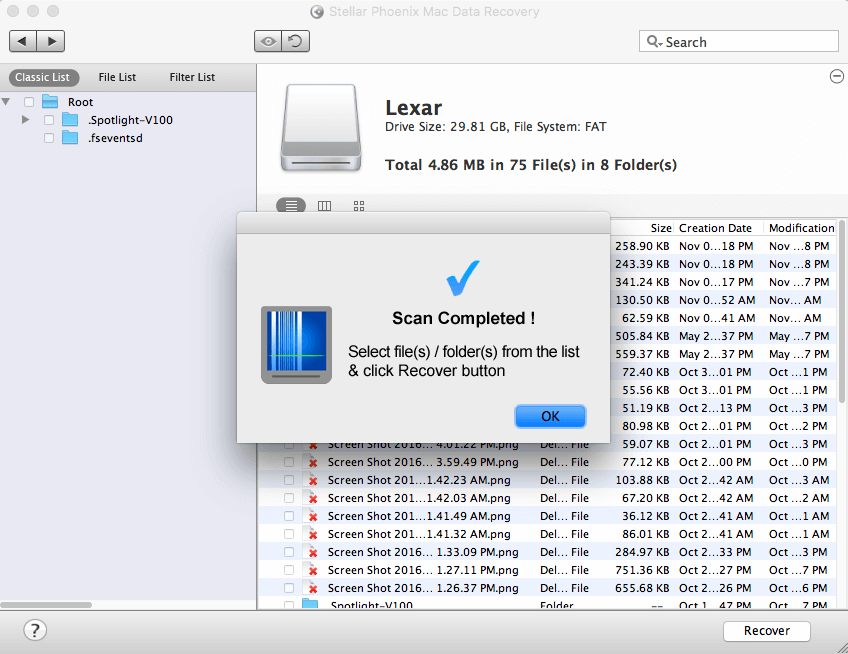848x654 pixels.
Task: Click OK in Scan Completed dialog
Action: 550,416
